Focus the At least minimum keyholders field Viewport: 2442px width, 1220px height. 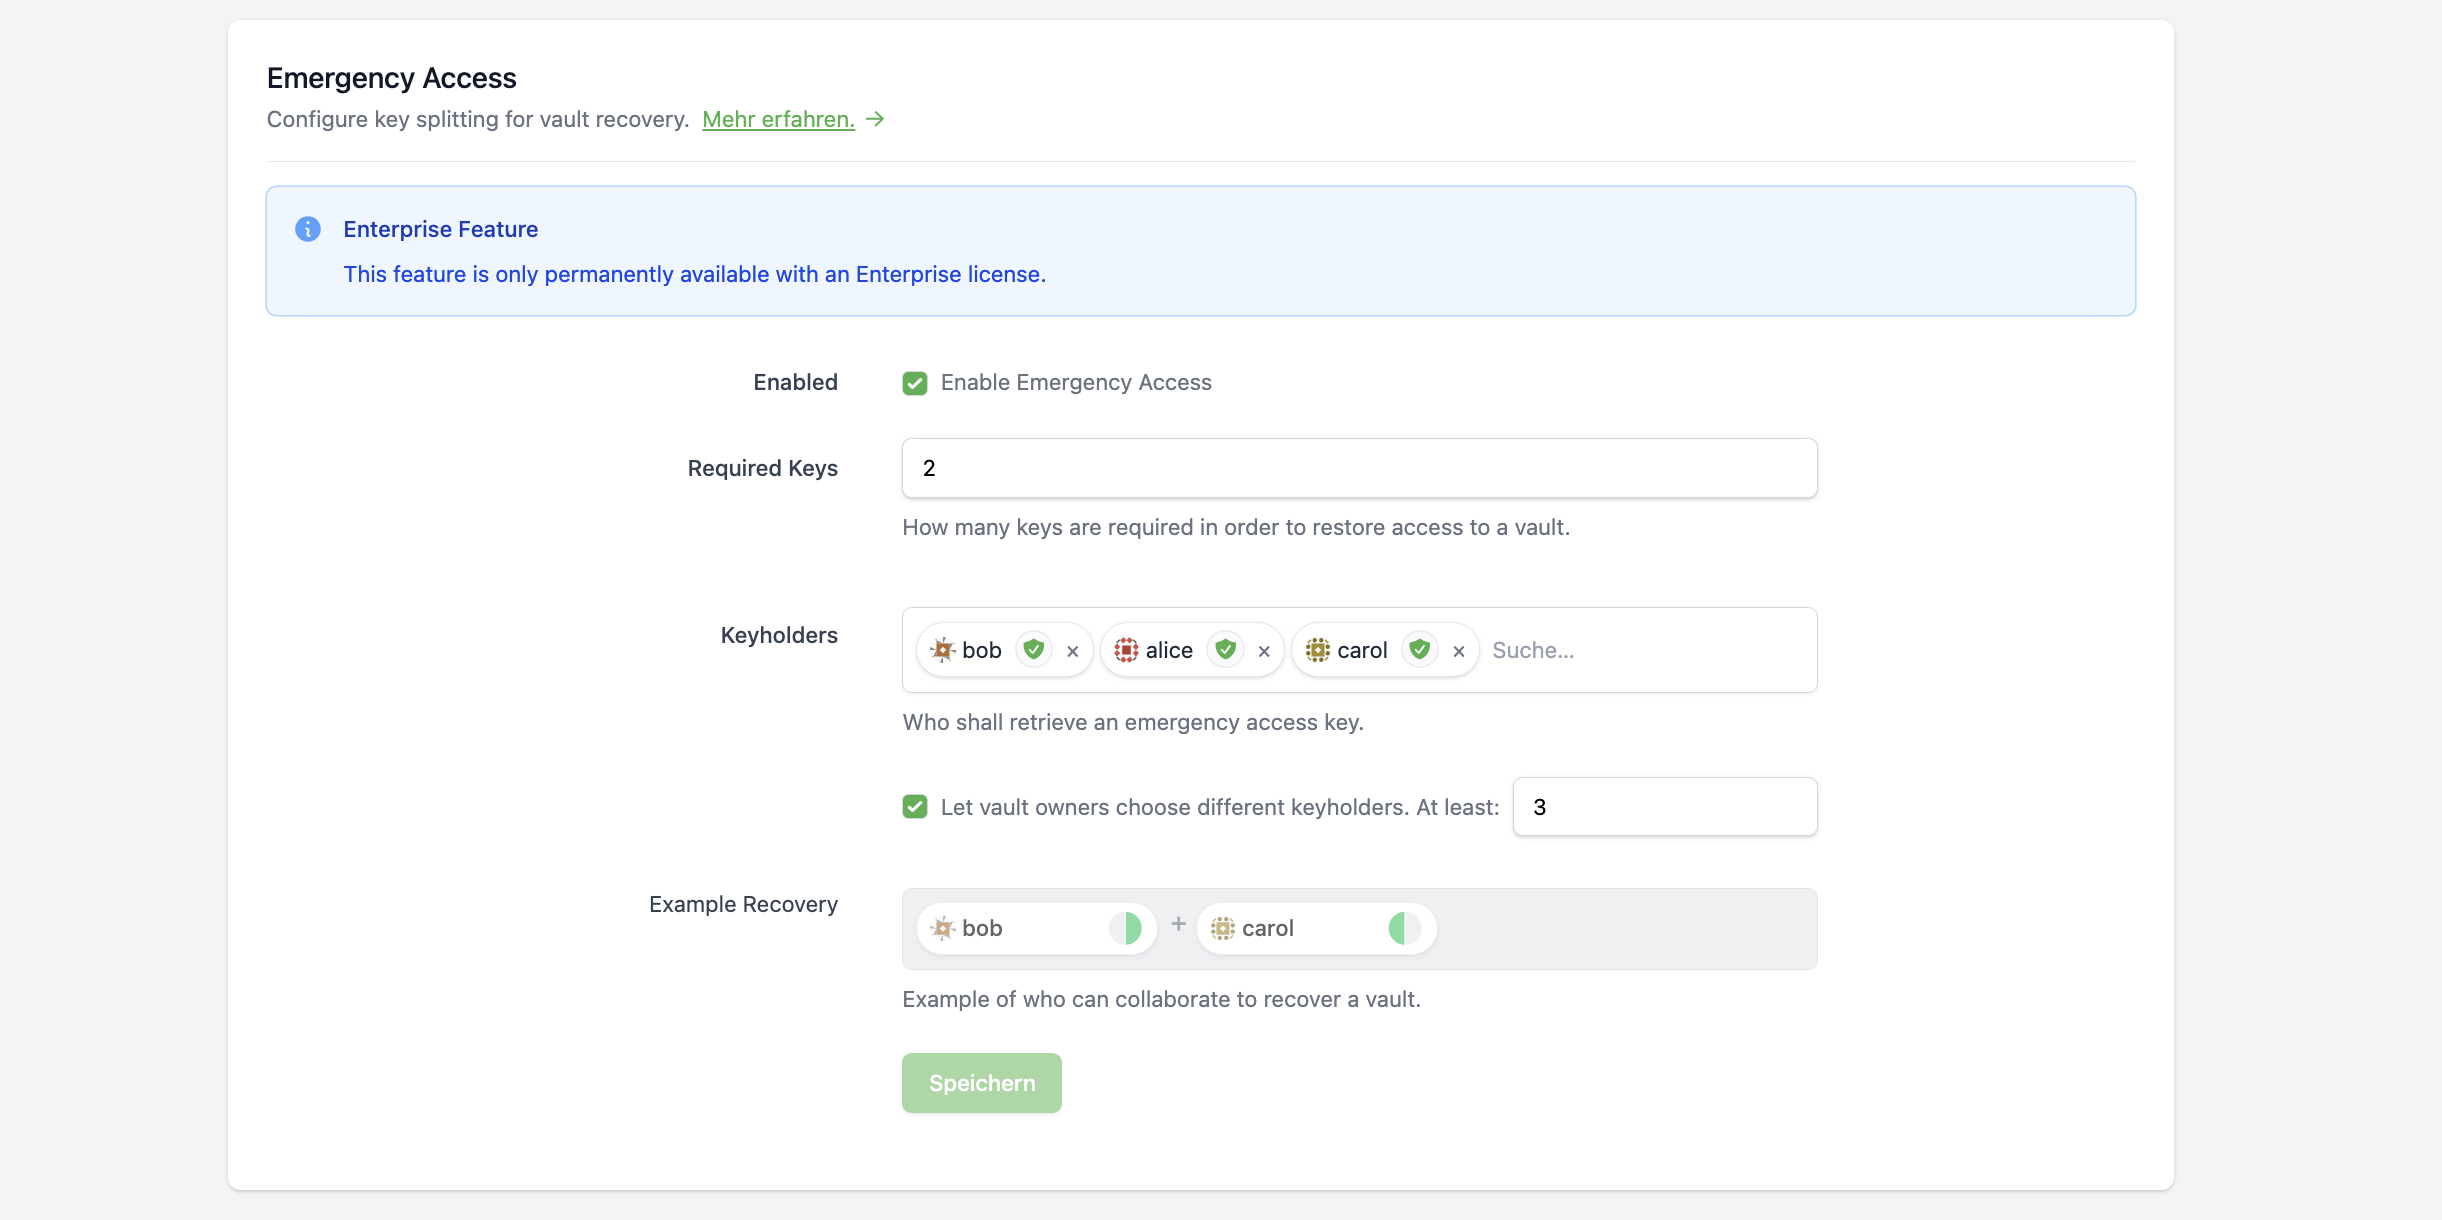[x=1664, y=807]
